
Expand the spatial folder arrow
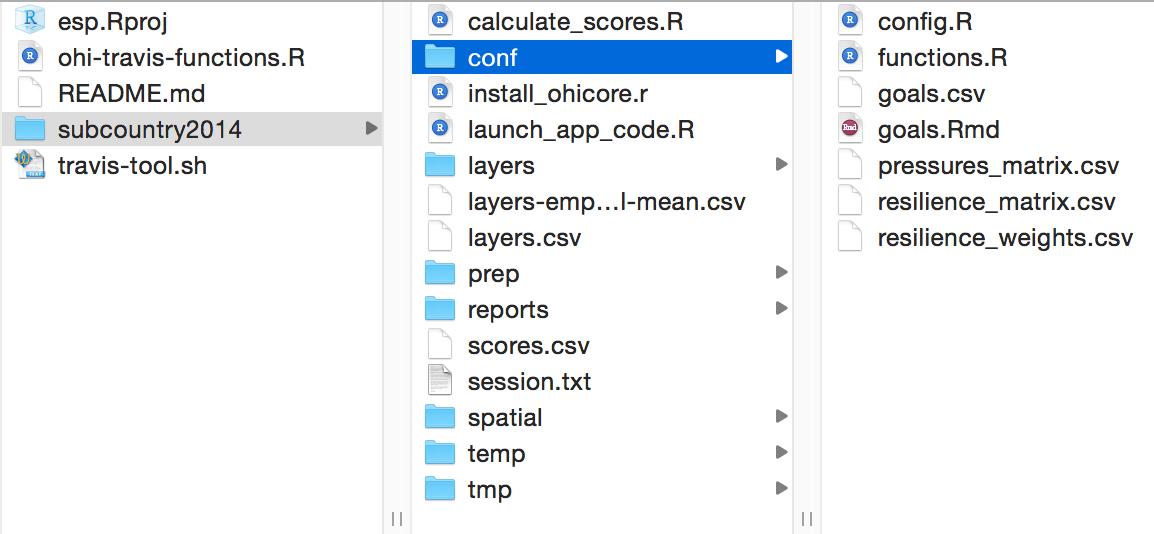pyautogui.click(x=781, y=417)
